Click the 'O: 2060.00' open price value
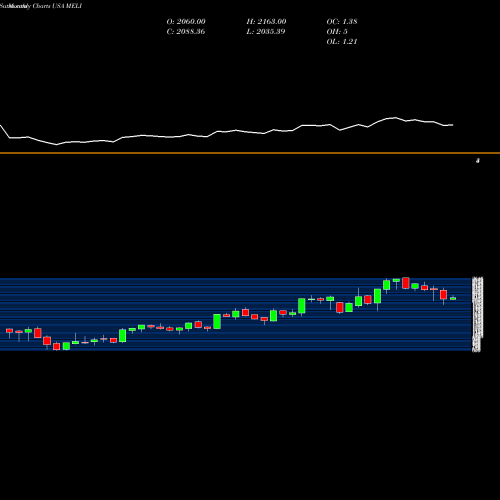 point(186,22)
